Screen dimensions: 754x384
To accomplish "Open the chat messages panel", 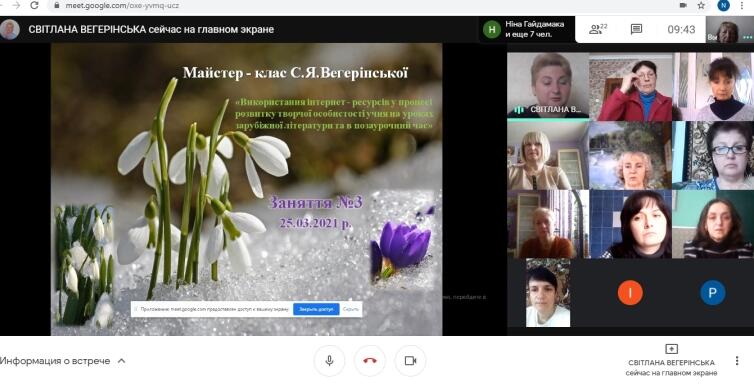I will pyautogui.click(x=636, y=29).
